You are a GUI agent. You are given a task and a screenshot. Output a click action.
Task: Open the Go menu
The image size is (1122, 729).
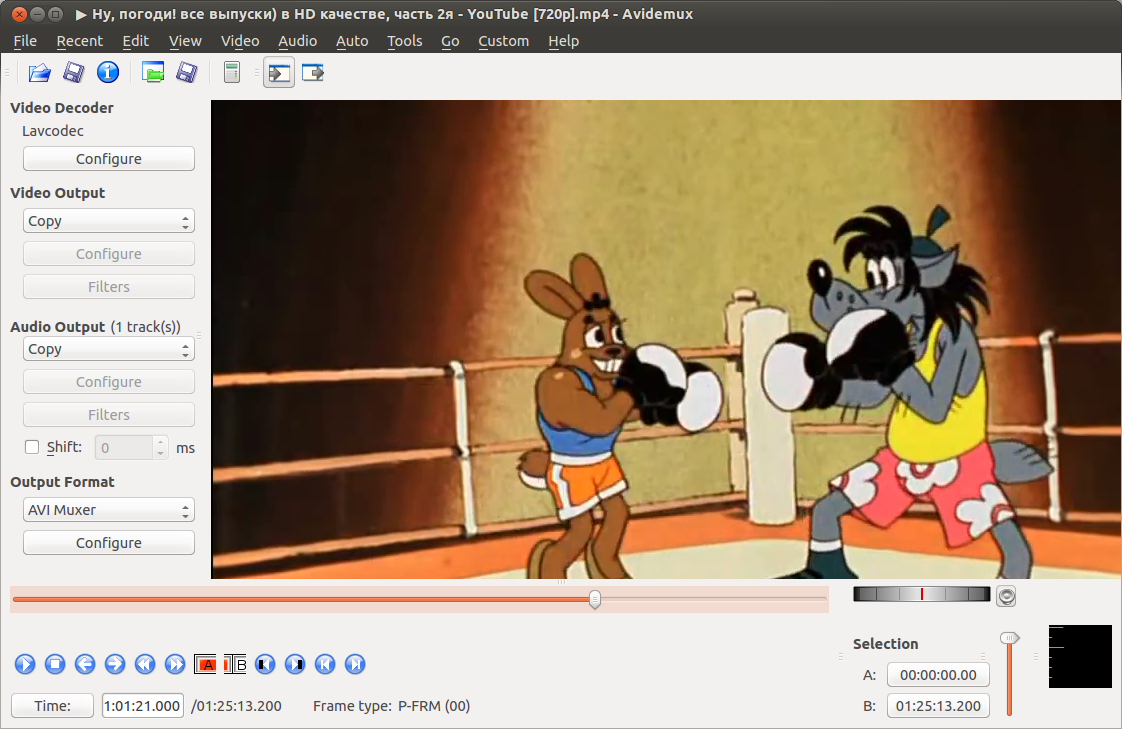coord(450,41)
